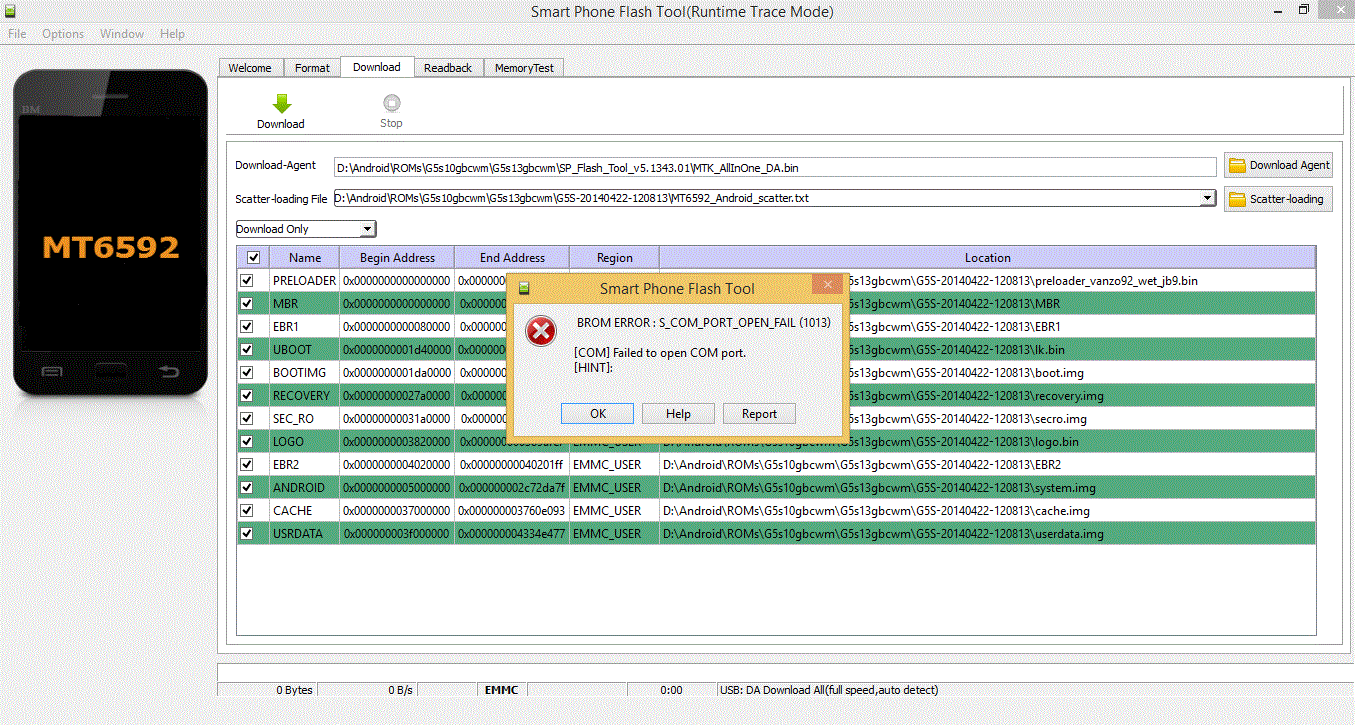Switch to the Welcome tab
Viewport: 1355px width, 725px height.
pos(250,68)
